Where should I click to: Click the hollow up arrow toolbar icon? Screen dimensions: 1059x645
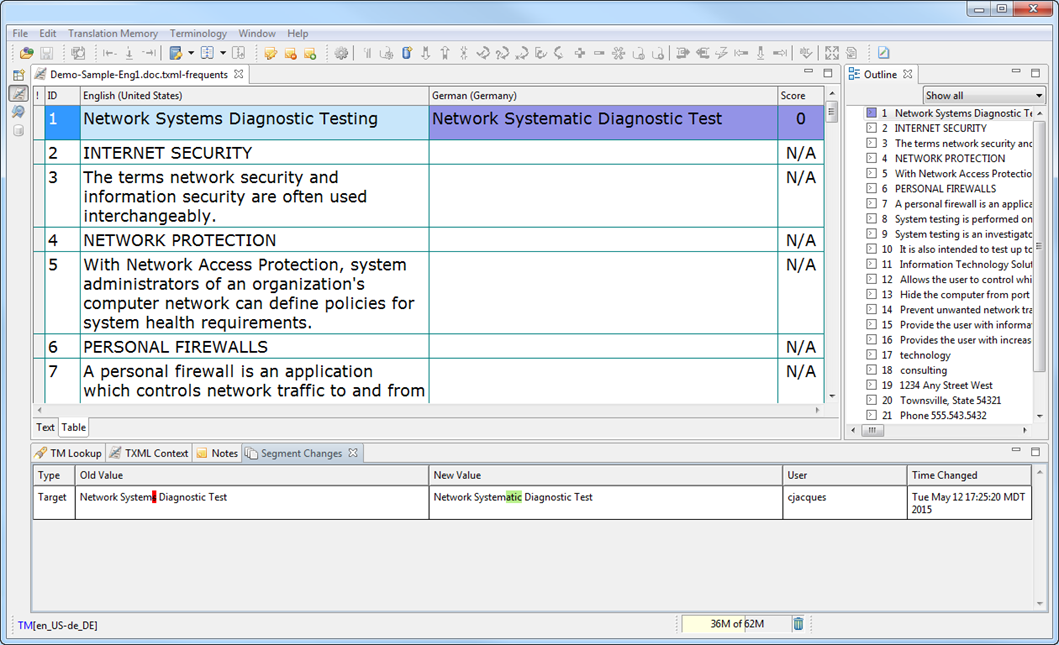(x=445, y=53)
